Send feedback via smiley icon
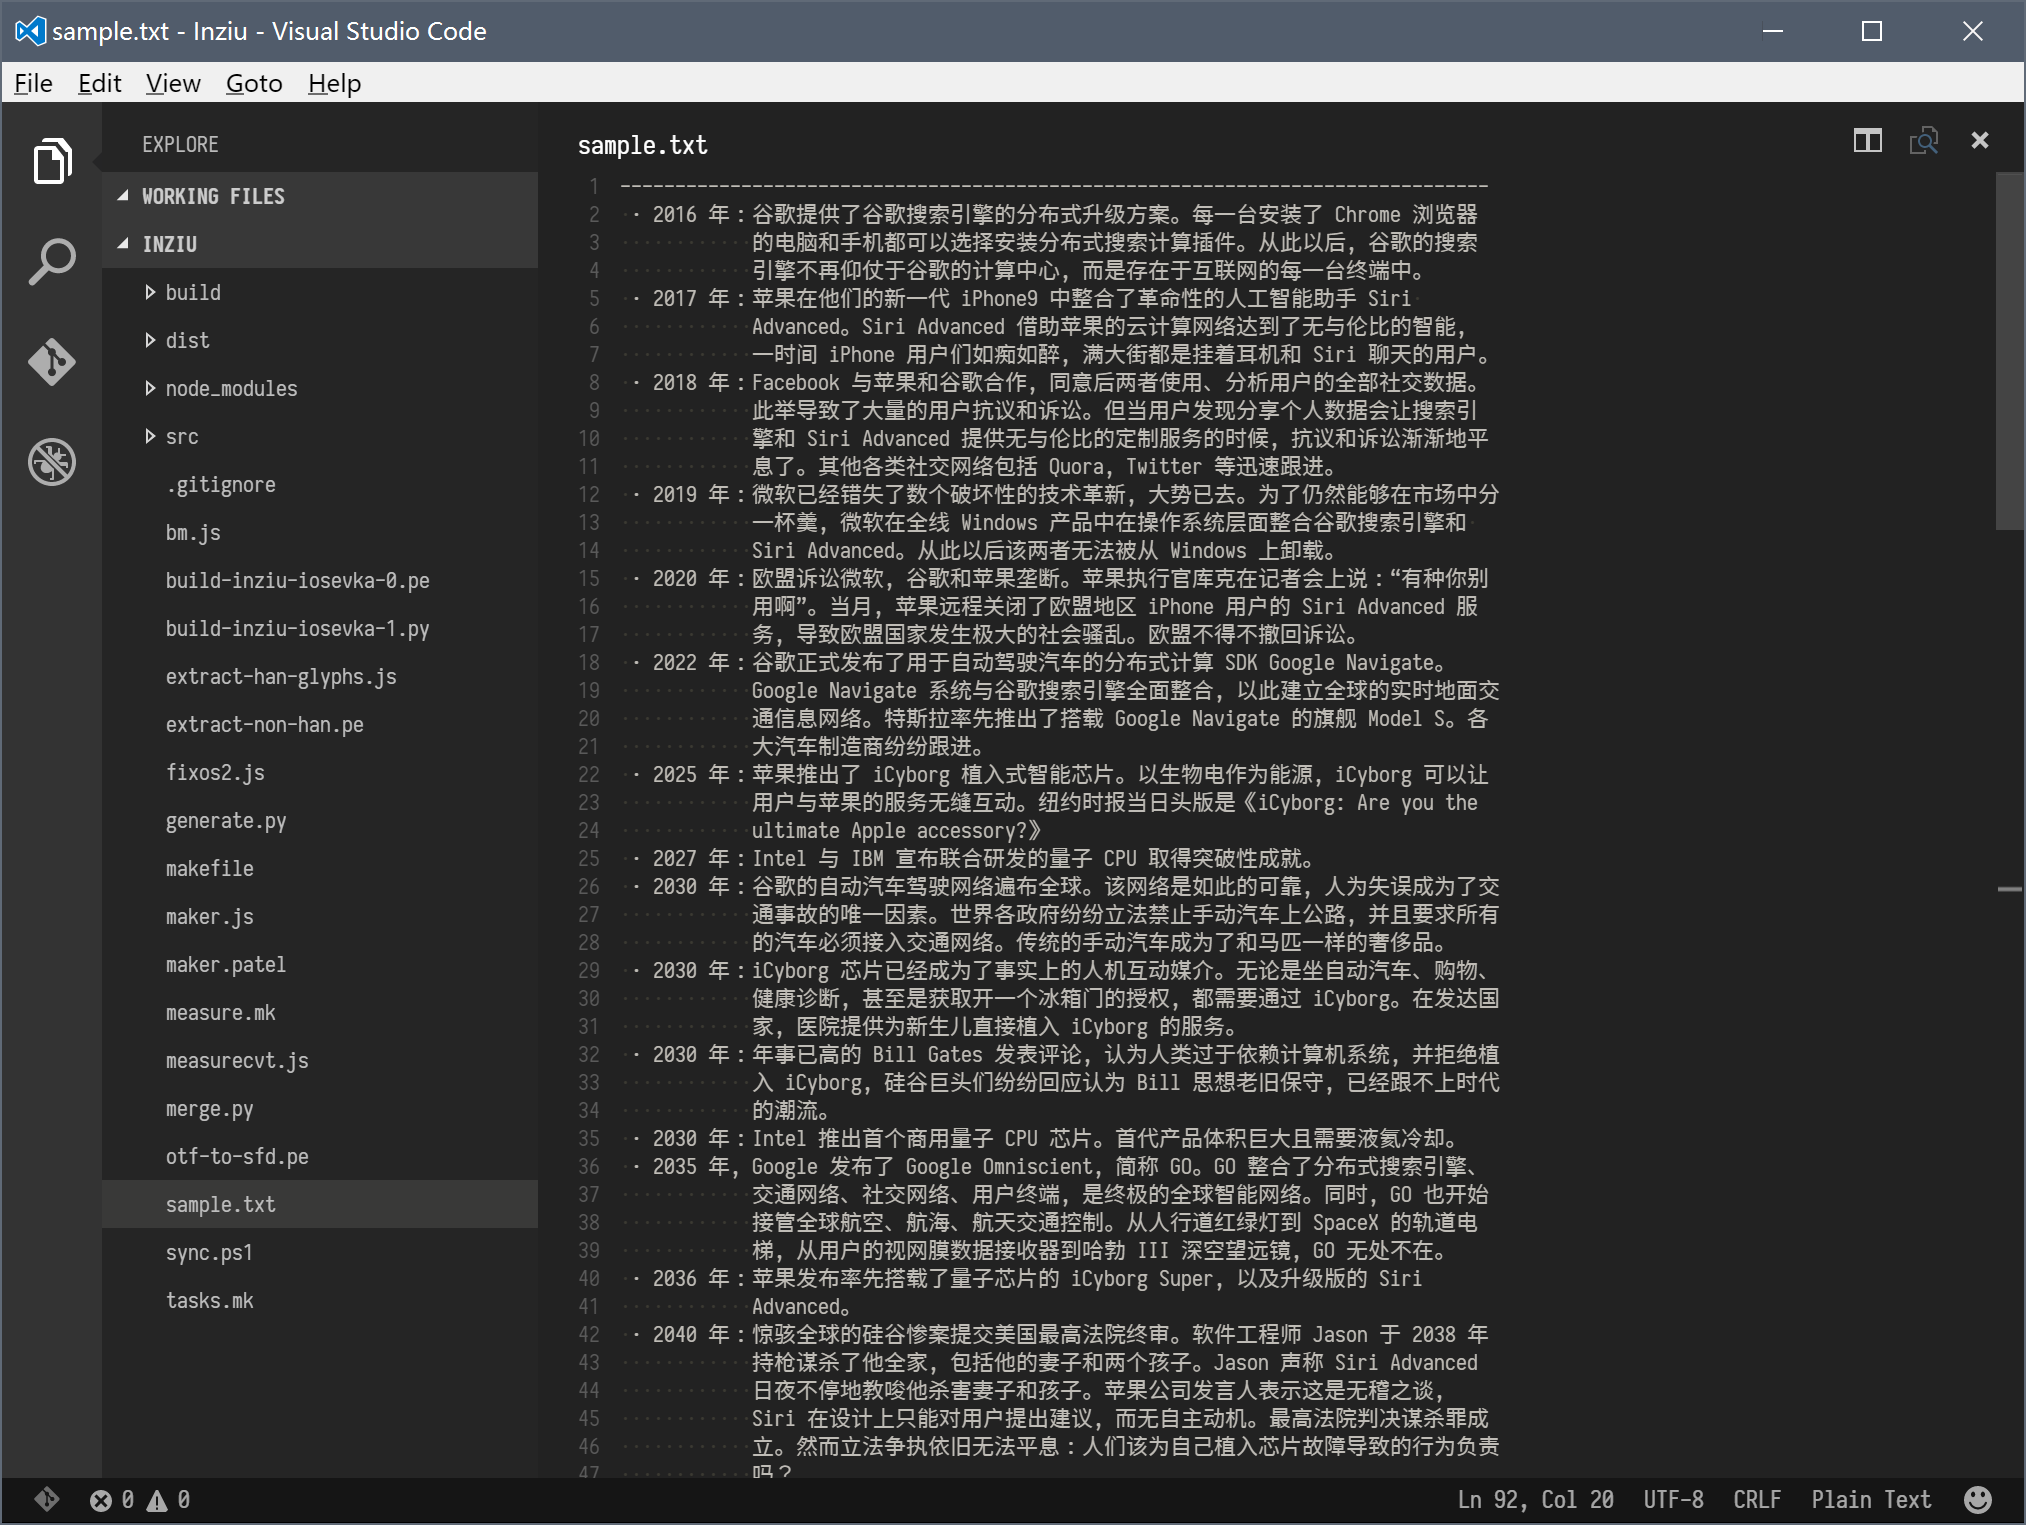The image size is (2026, 1525). (1977, 1499)
